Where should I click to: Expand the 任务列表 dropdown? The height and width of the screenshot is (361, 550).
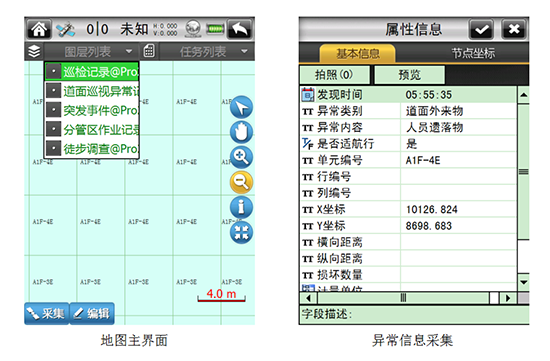[x=244, y=52]
